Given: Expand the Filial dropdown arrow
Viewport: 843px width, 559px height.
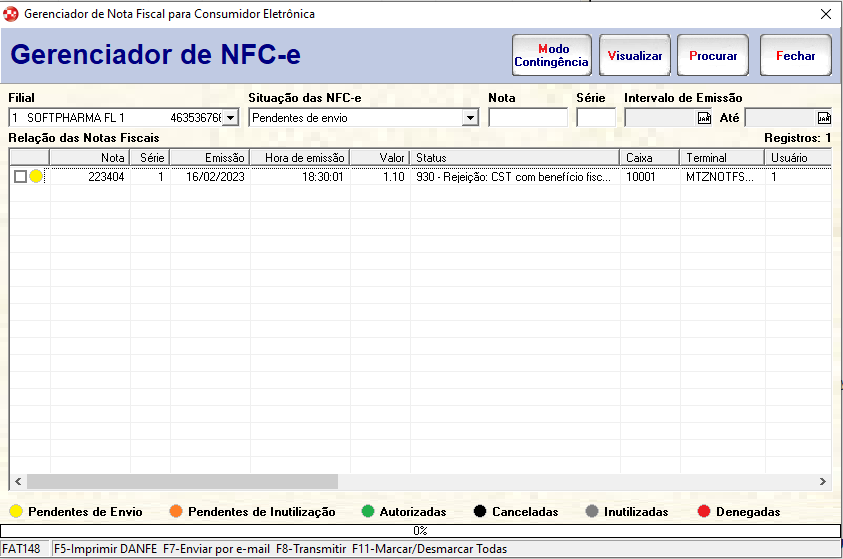Looking at the screenshot, I should click(230, 118).
